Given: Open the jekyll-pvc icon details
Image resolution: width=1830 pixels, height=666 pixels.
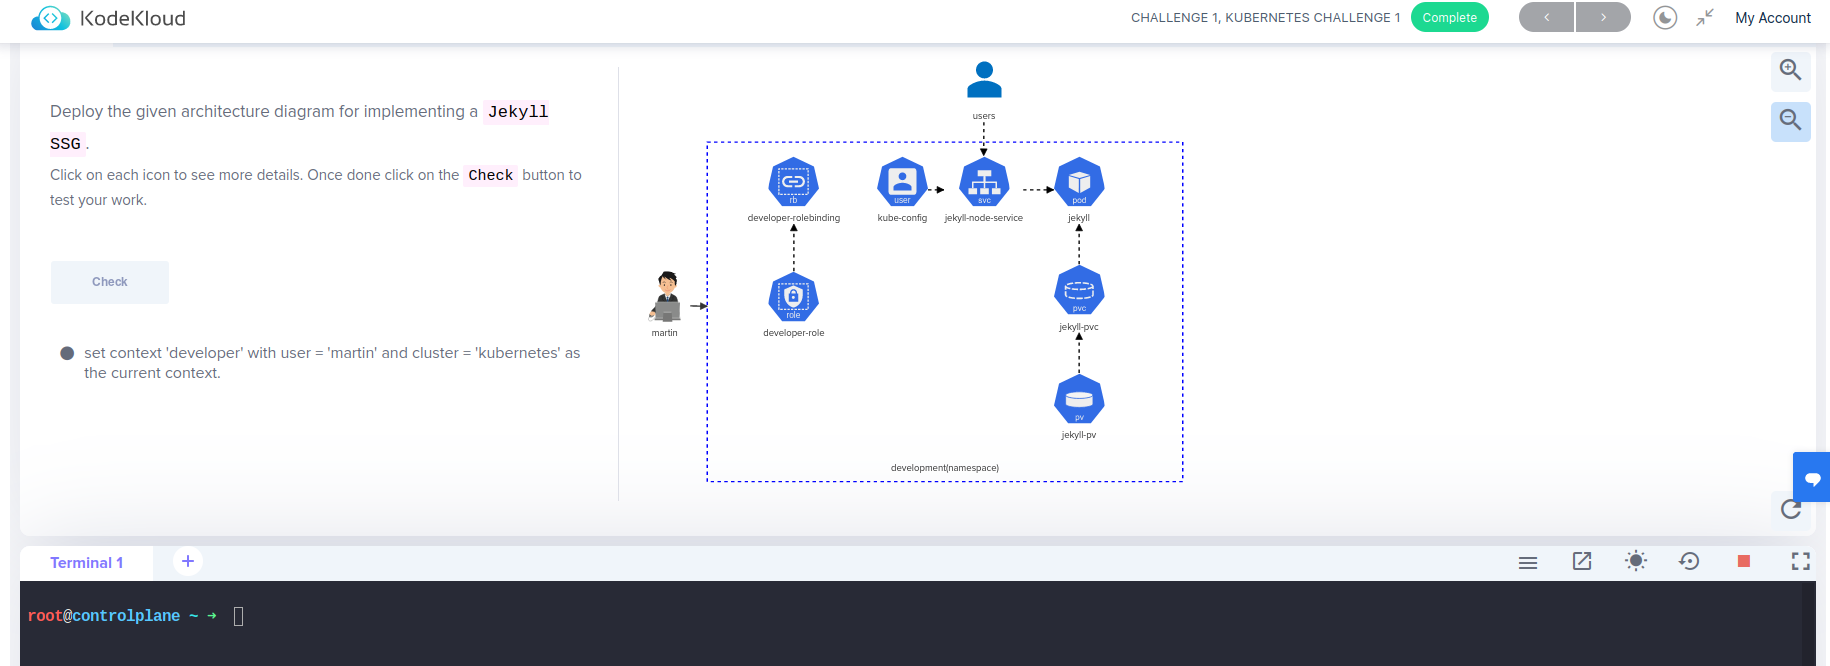Looking at the screenshot, I should pos(1079,292).
